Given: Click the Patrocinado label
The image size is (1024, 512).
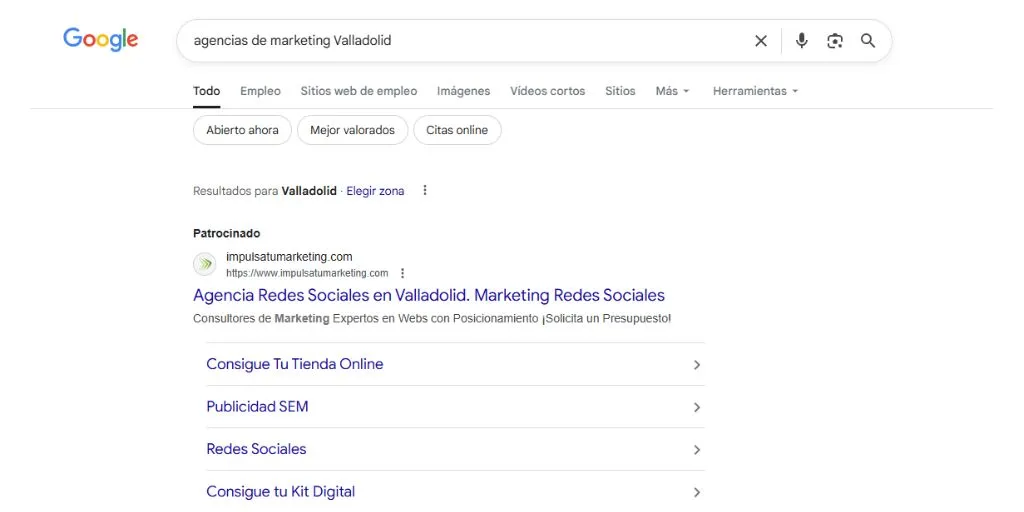Looking at the screenshot, I should [x=227, y=233].
